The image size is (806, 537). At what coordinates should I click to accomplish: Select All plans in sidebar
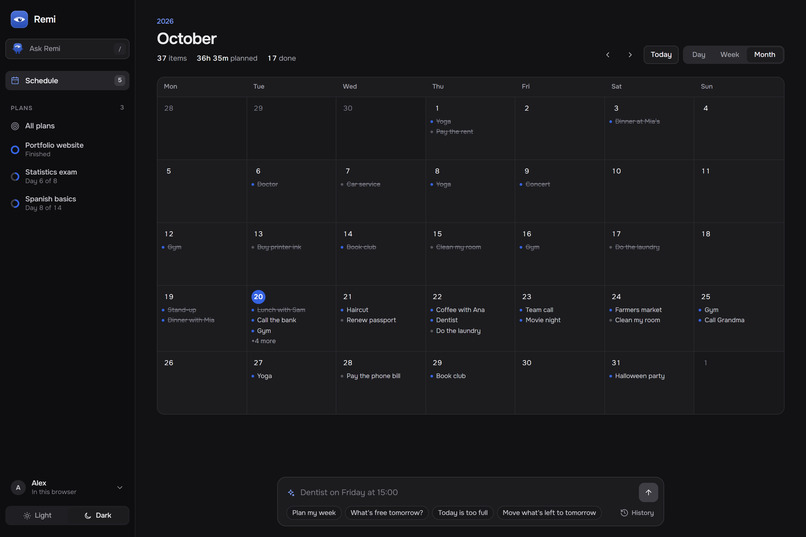point(67,126)
